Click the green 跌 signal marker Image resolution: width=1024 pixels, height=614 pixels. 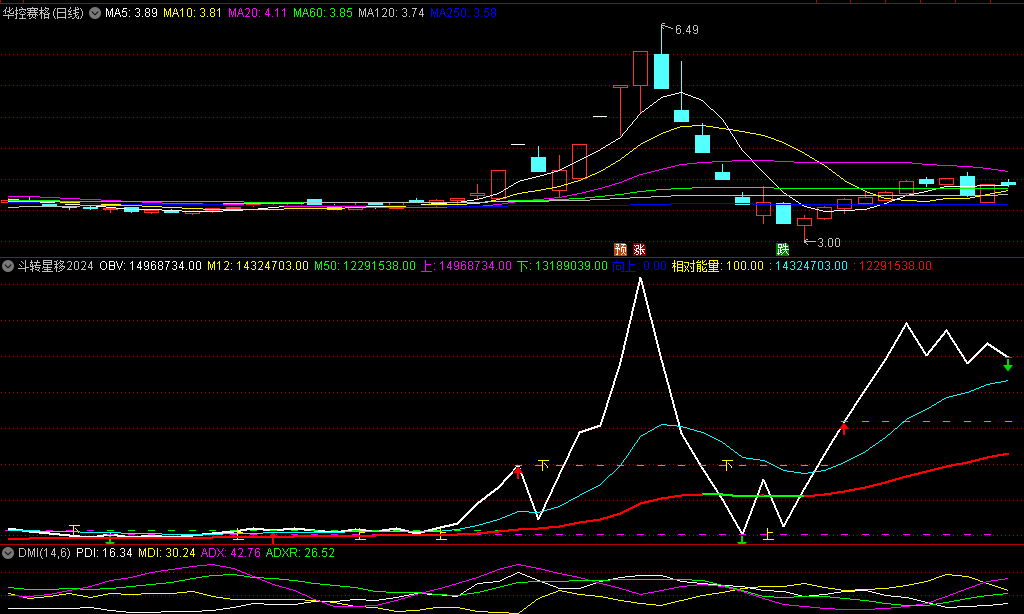point(782,248)
